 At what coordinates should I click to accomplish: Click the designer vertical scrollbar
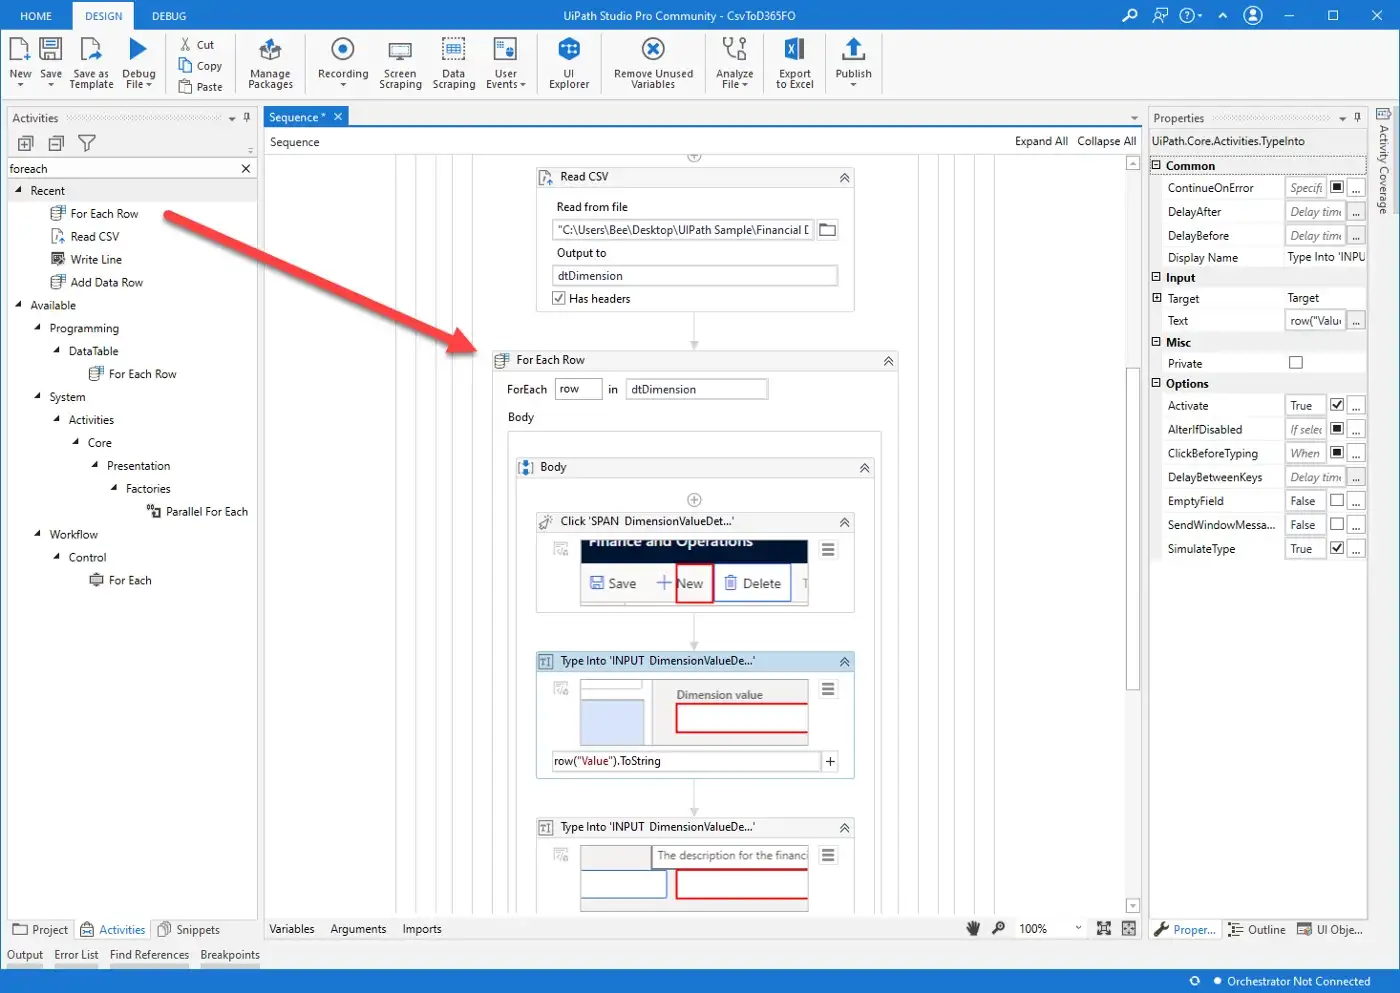coord(1132,530)
